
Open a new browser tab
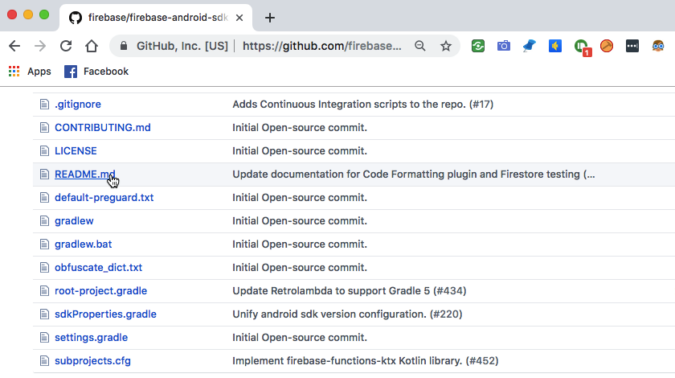(270, 18)
